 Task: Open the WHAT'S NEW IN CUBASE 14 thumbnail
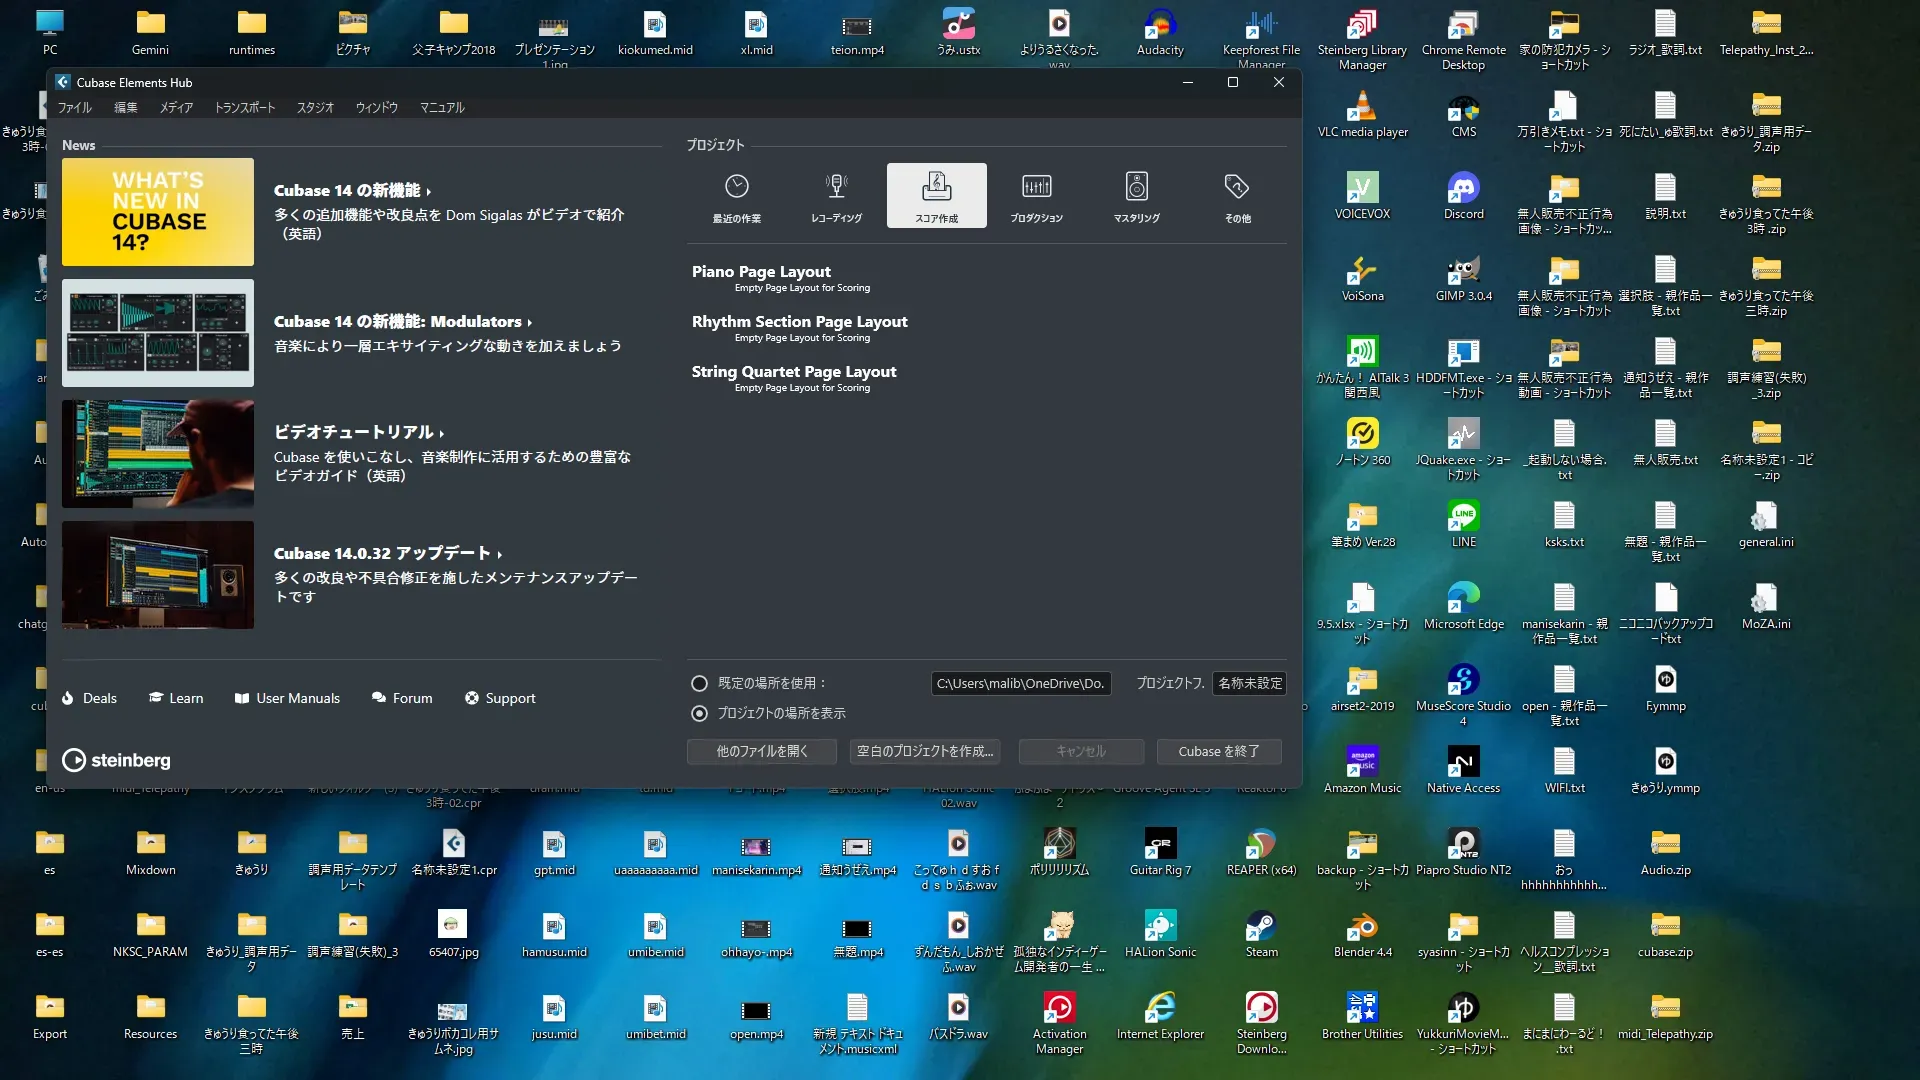pos(158,212)
